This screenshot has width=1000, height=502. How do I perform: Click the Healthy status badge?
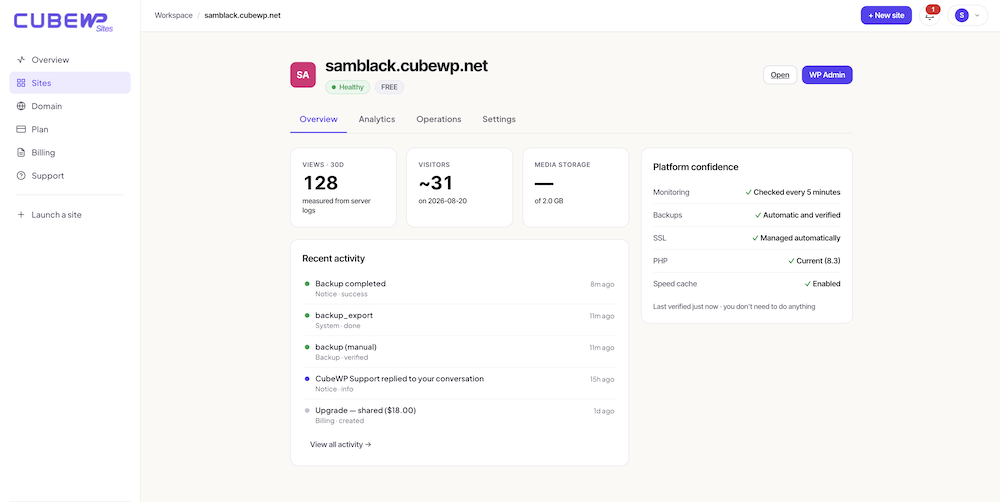pyautogui.click(x=348, y=87)
